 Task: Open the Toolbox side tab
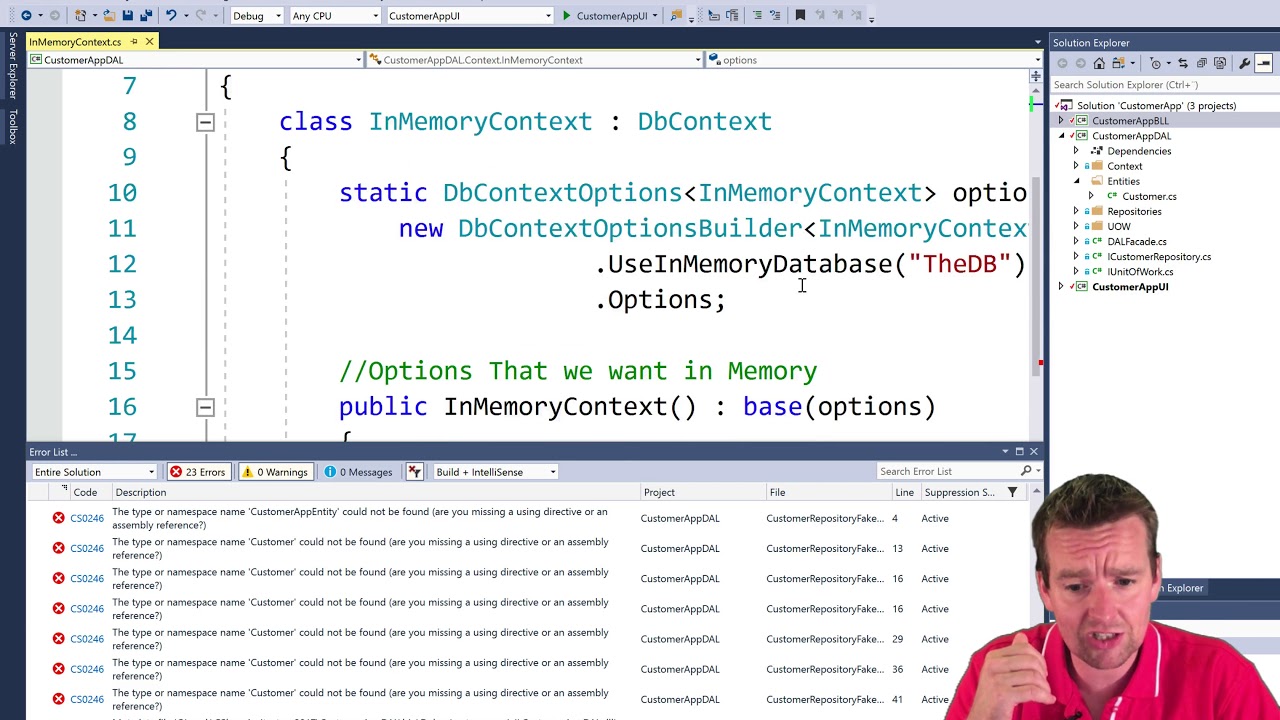point(13,126)
